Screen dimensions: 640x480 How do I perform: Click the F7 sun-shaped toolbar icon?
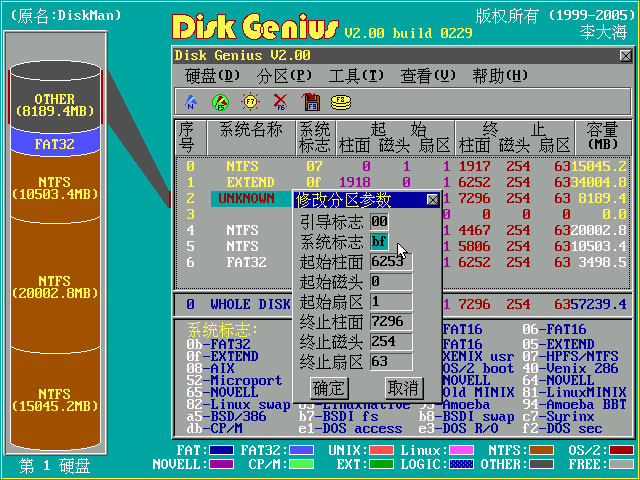(250, 102)
